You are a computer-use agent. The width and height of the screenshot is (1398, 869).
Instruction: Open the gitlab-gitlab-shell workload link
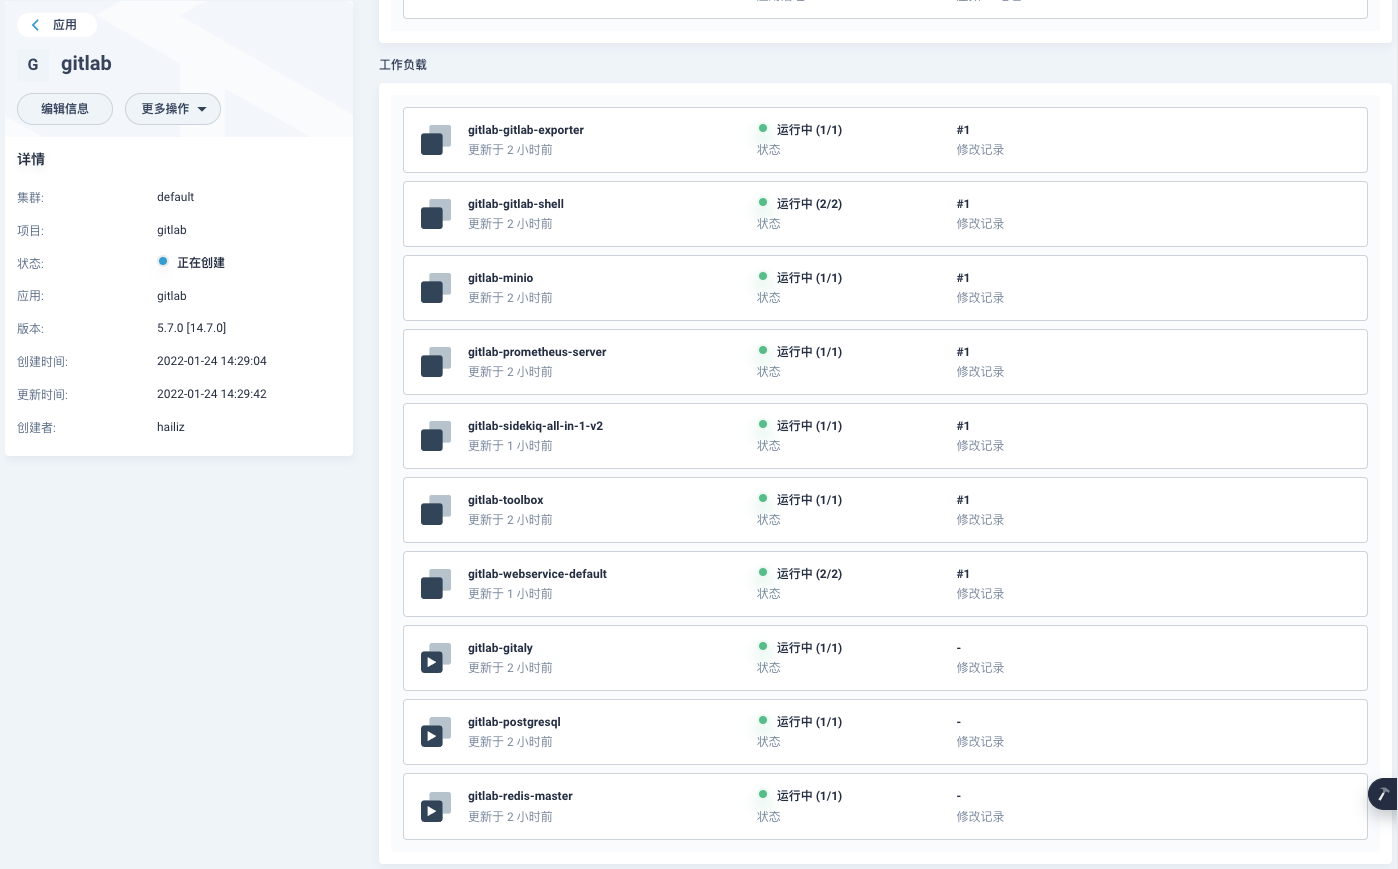[x=516, y=204]
